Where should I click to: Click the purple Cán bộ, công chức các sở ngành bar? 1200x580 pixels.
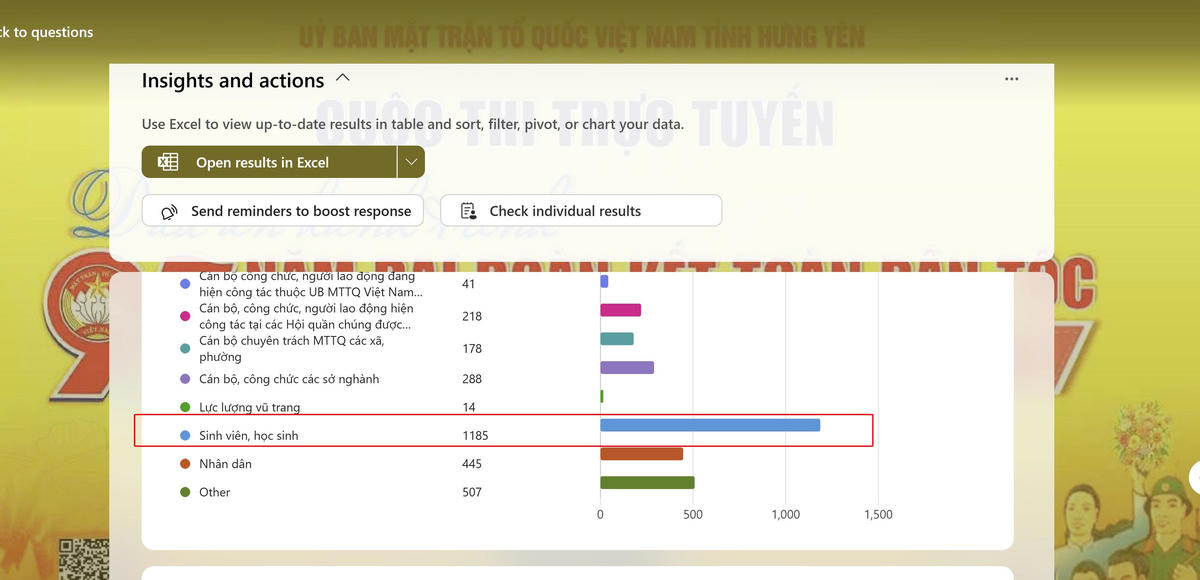(x=626, y=368)
